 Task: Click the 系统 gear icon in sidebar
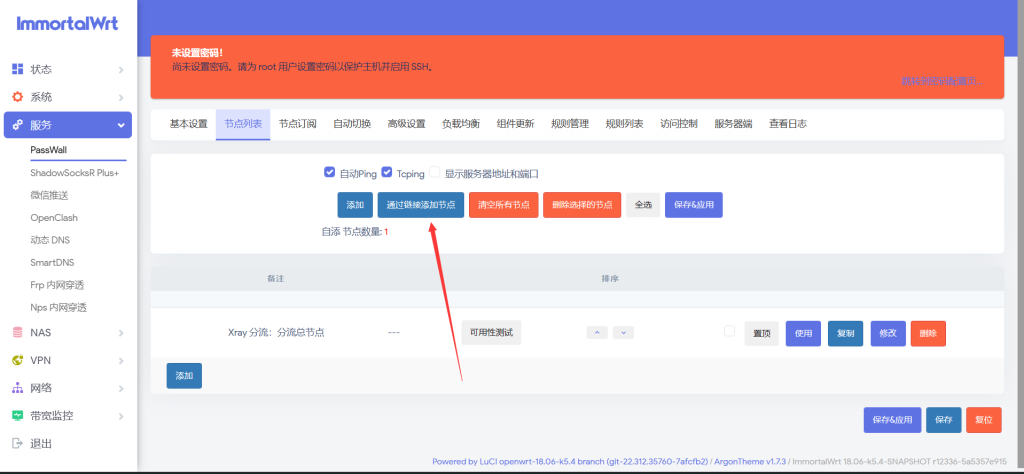tap(17, 97)
